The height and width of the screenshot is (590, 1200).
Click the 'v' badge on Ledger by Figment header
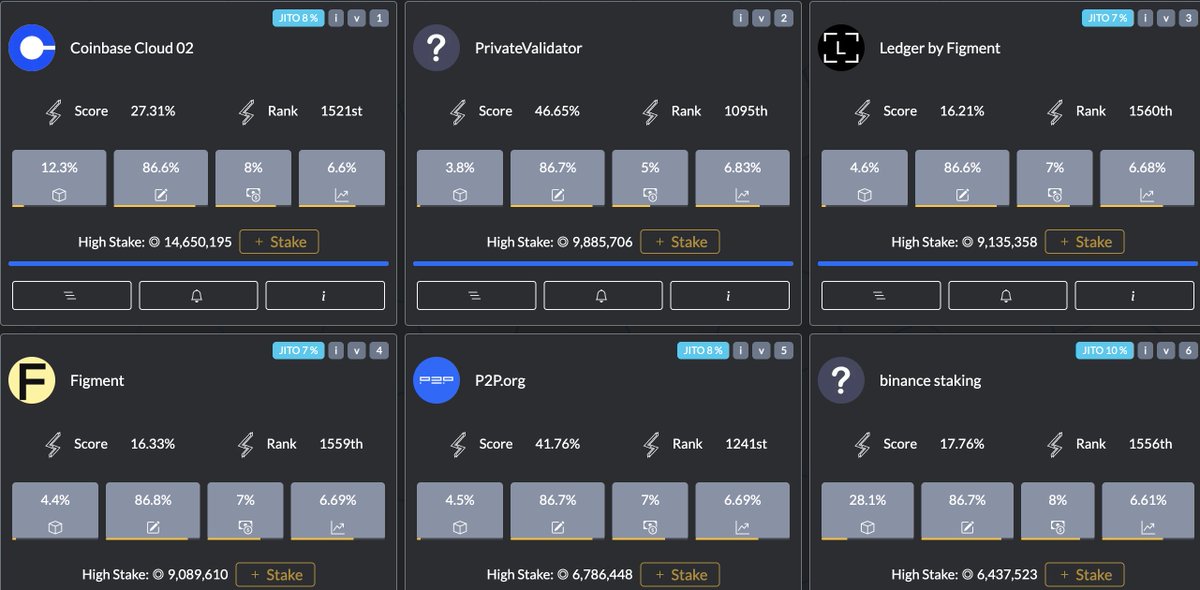[x=1166, y=17]
